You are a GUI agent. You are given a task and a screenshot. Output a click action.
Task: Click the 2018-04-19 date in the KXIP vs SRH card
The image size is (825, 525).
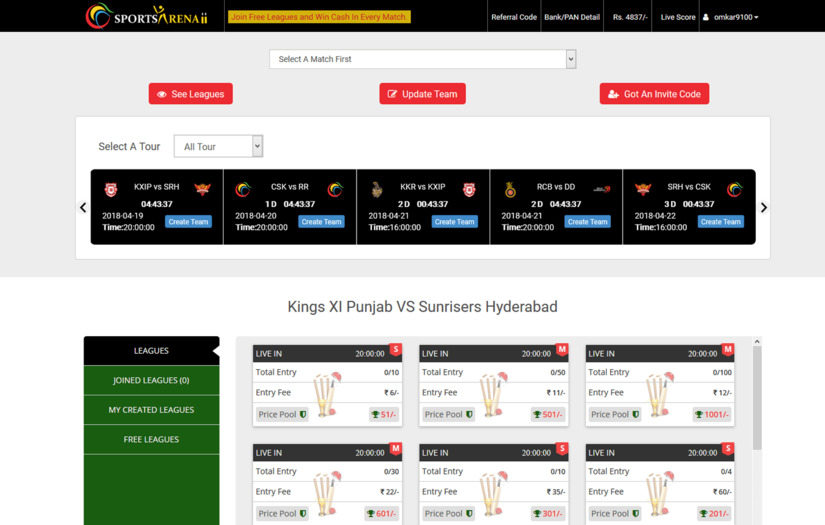[x=123, y=216]
